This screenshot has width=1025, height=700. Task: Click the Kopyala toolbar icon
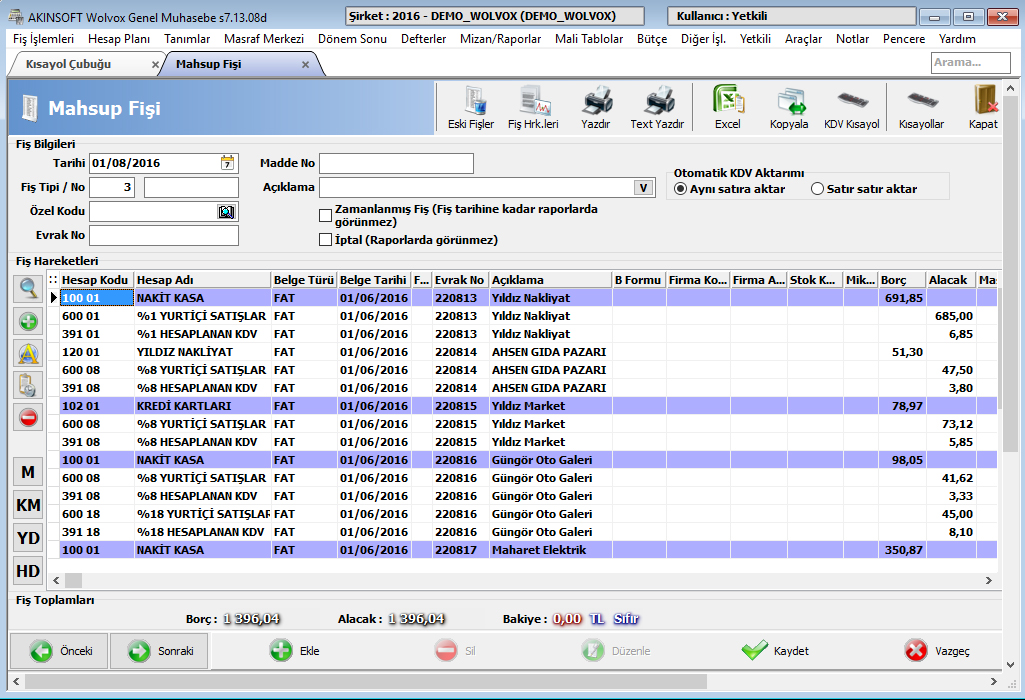coord(789,108)
